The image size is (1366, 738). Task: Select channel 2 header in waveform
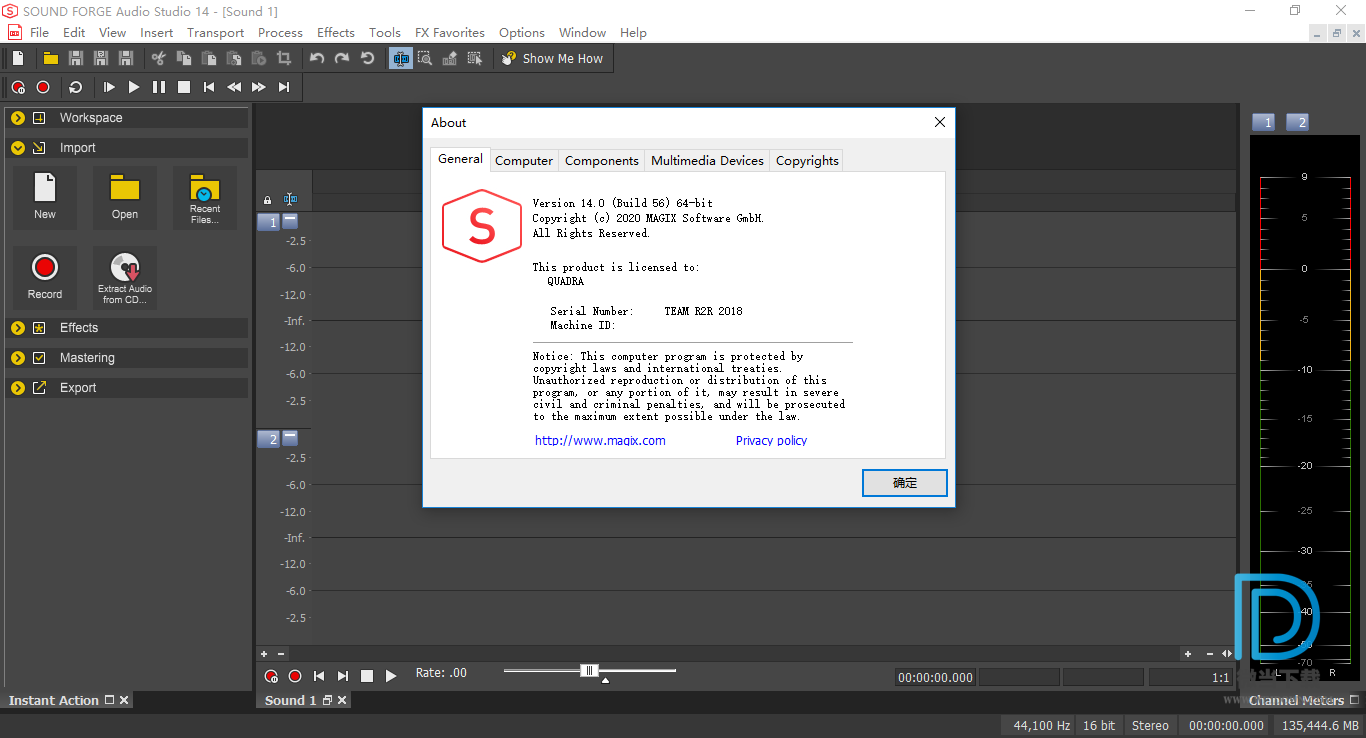[x=268, y=439]
